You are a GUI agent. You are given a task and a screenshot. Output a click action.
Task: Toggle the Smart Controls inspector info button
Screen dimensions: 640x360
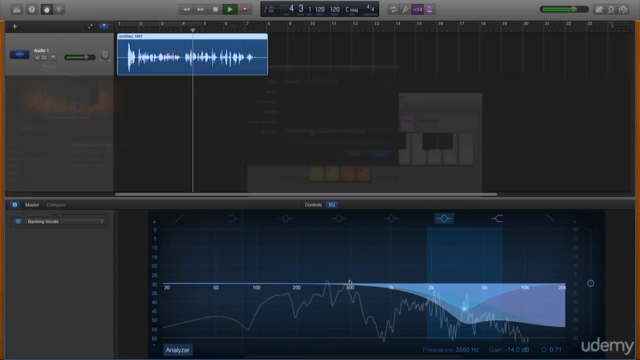15,205
